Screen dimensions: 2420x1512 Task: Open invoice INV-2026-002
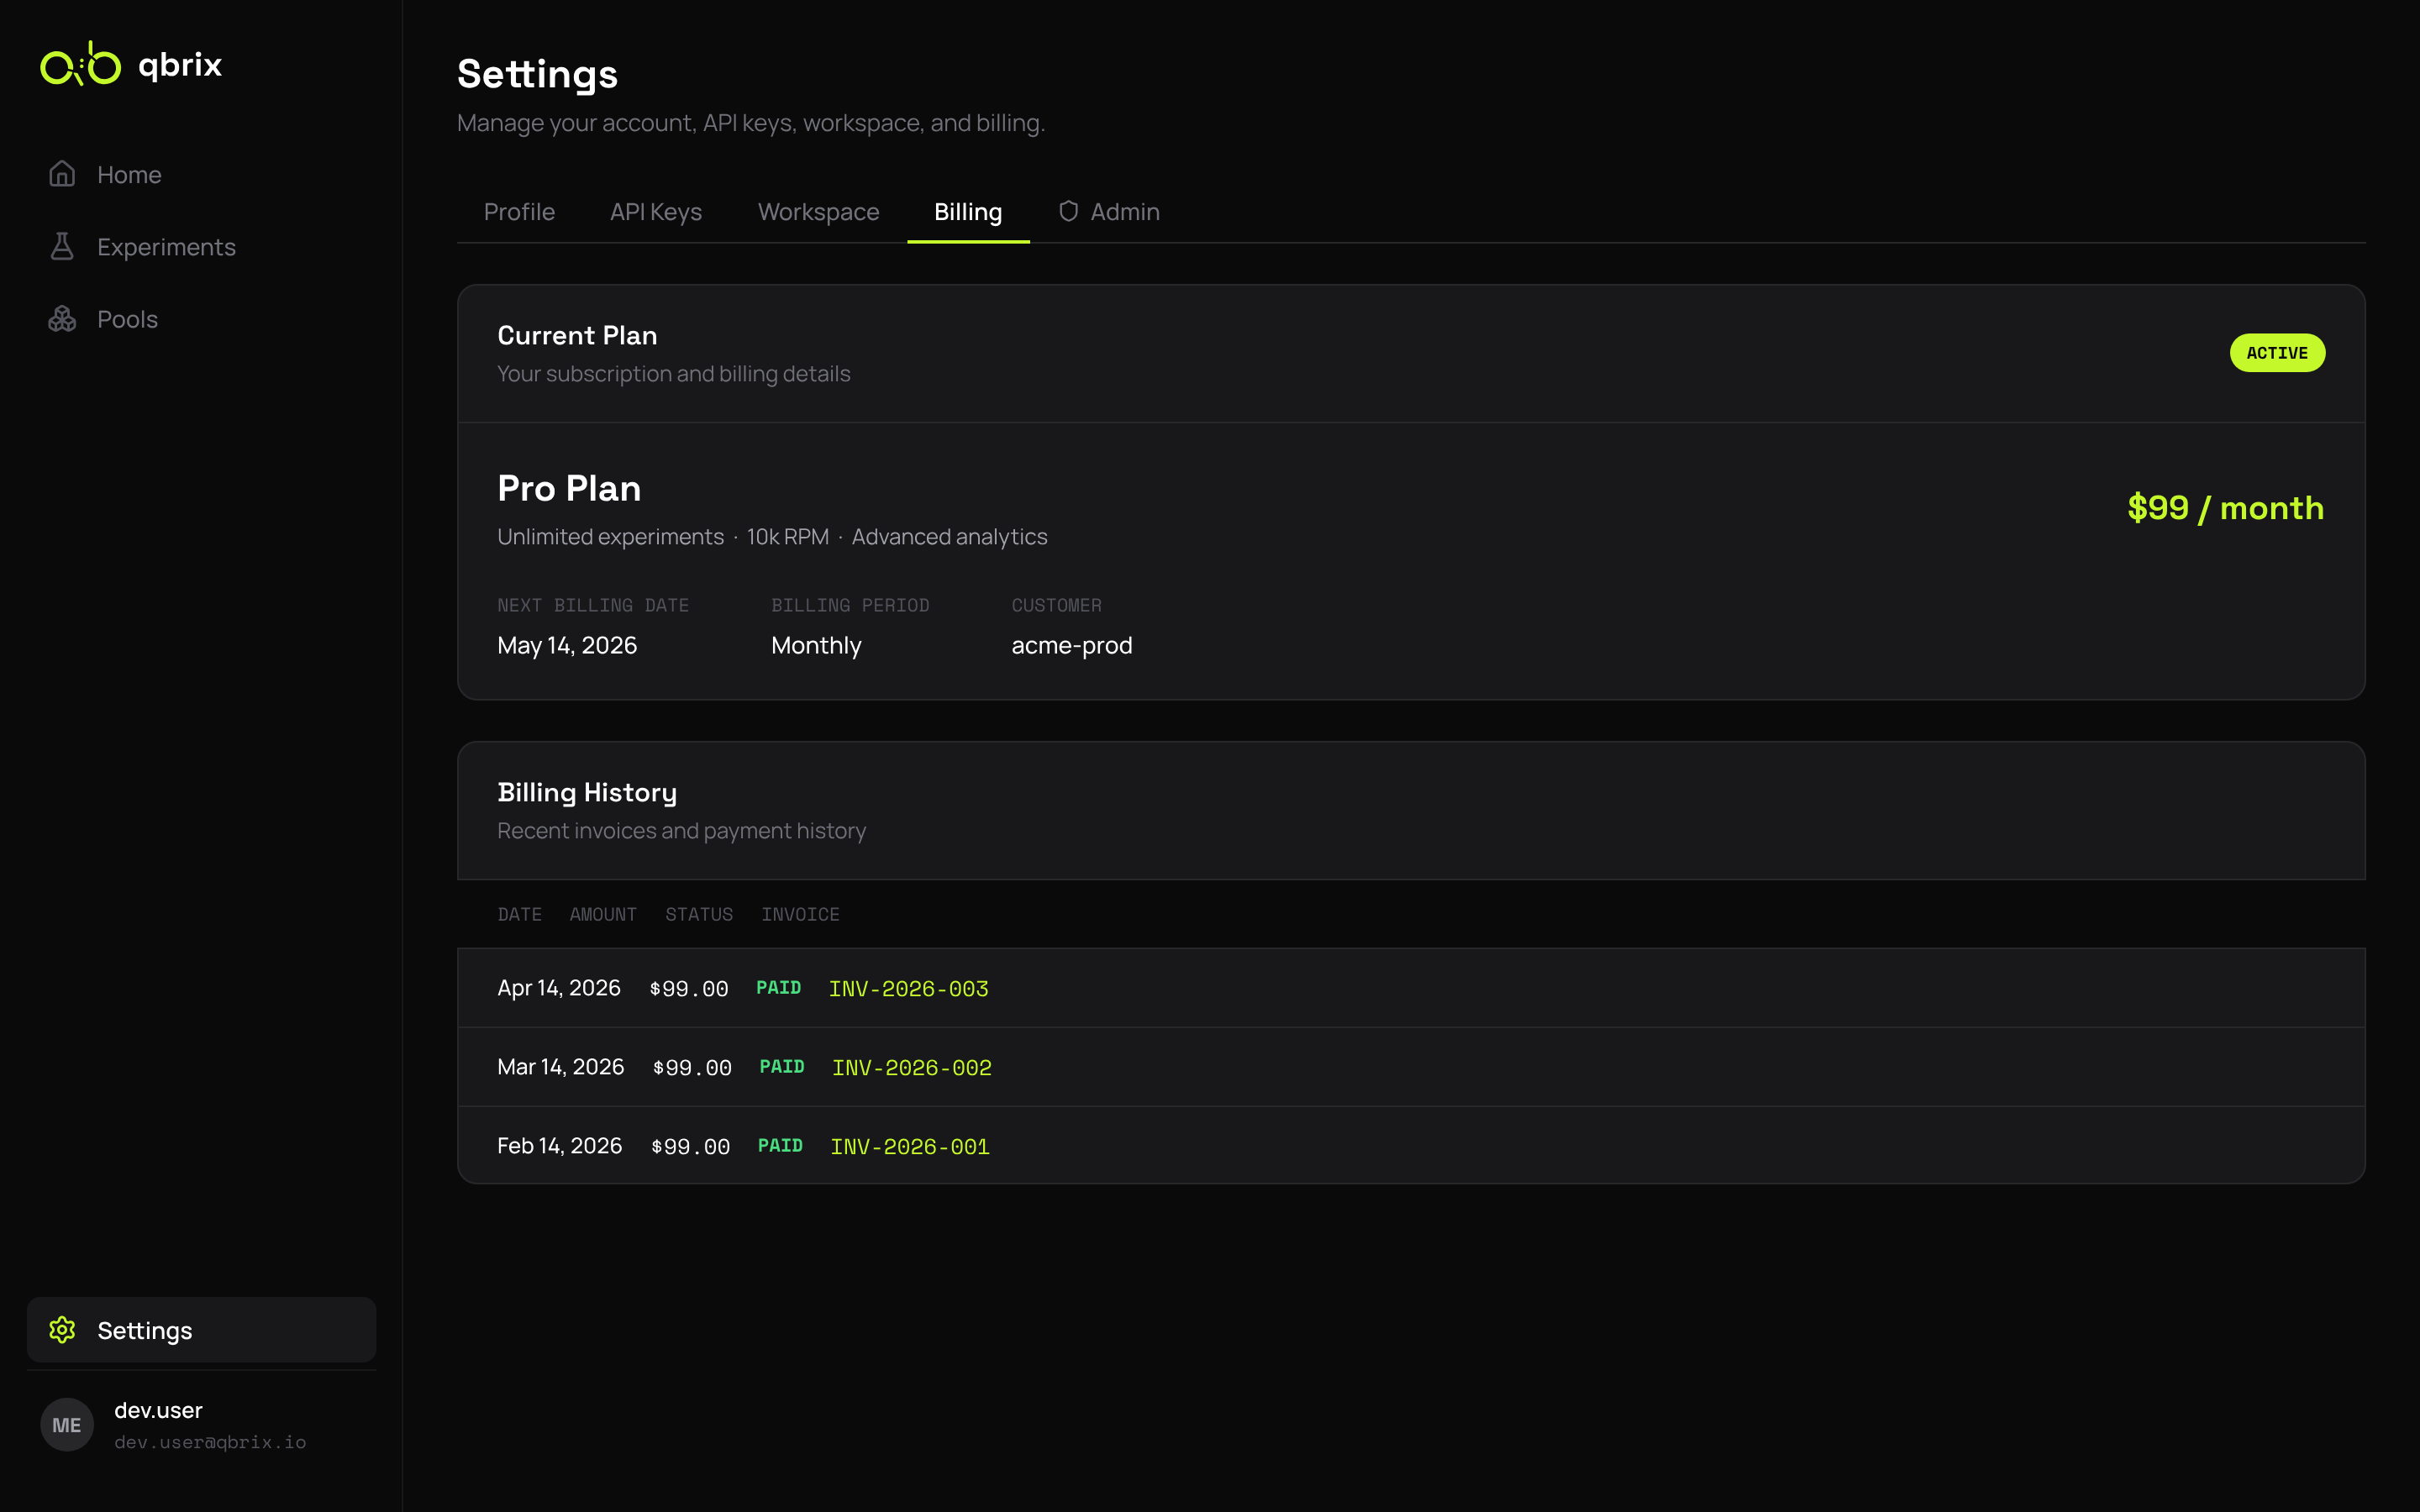click(911, 1067)
